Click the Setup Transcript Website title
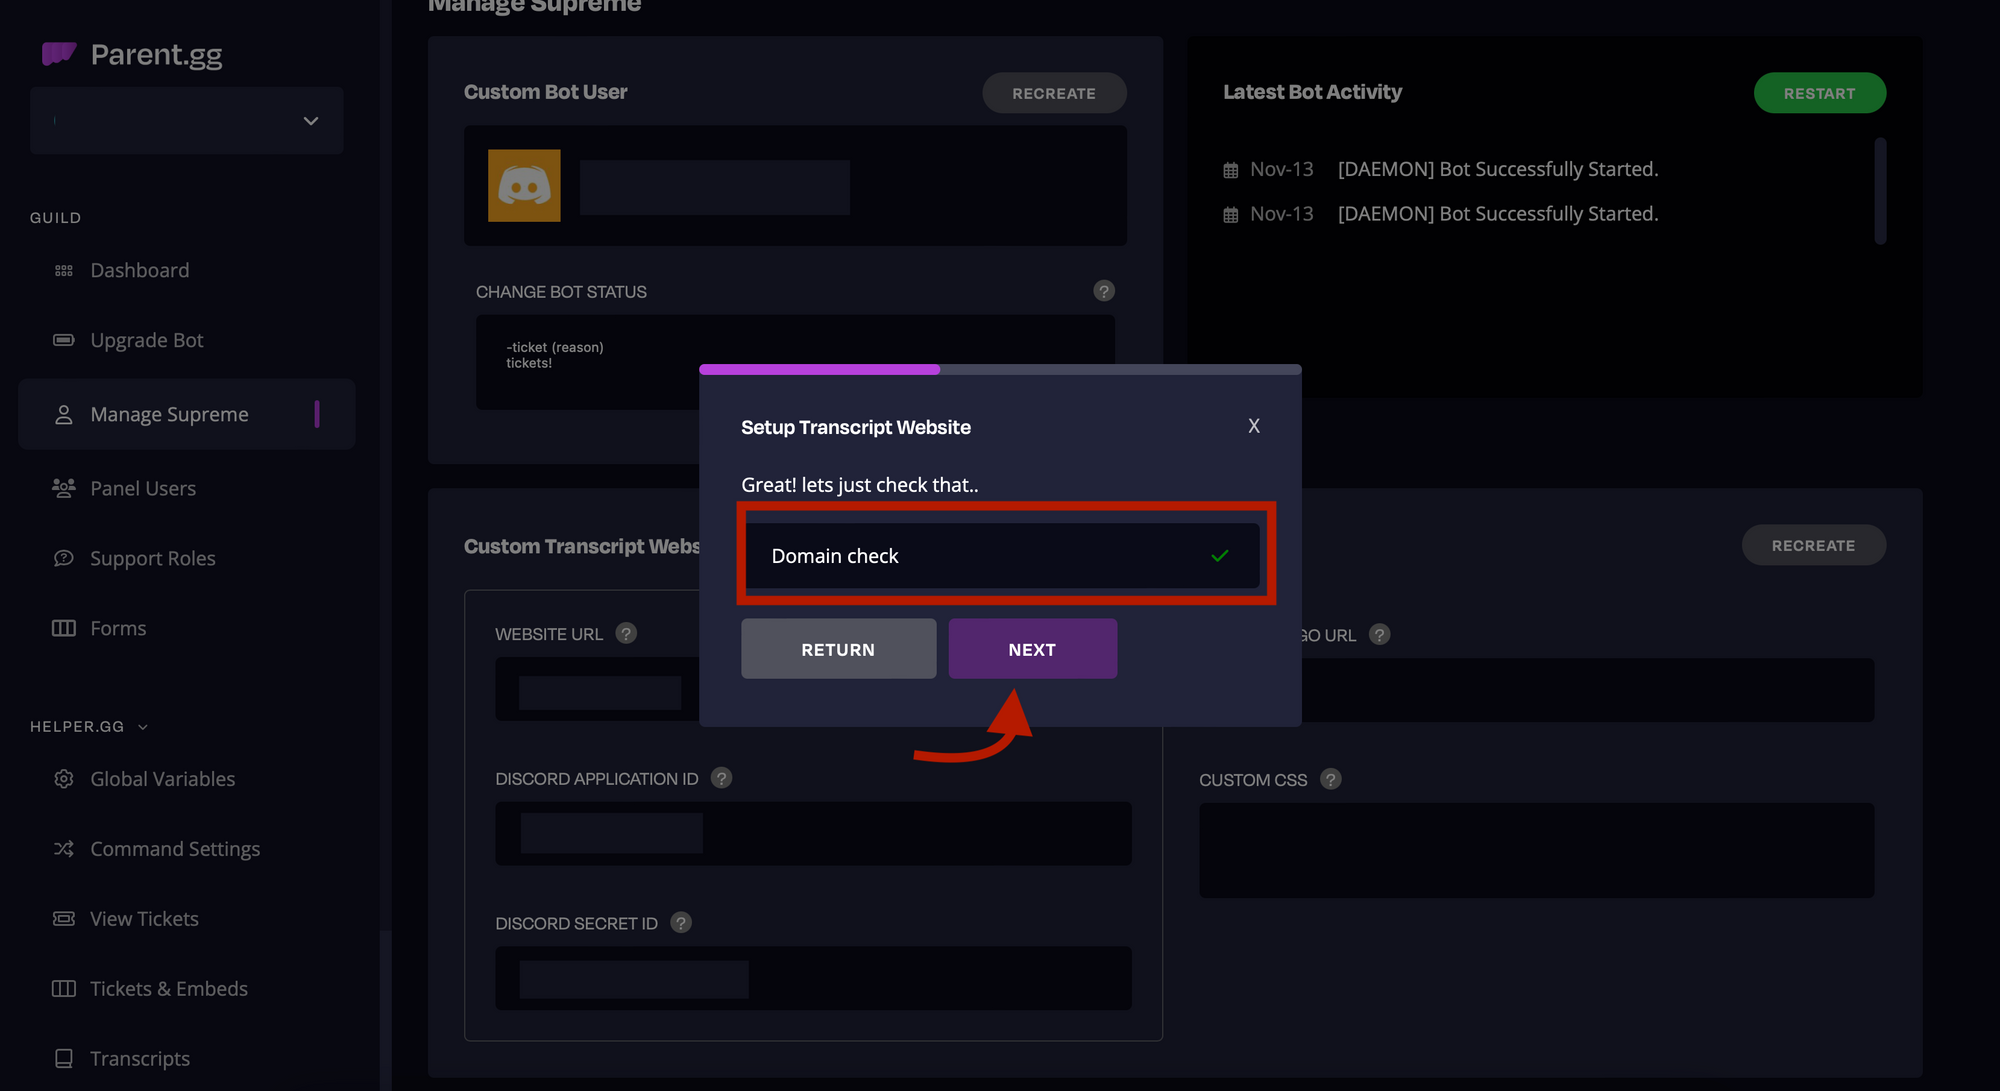This screenshot has height=1091, width=2000. point(856,427)
